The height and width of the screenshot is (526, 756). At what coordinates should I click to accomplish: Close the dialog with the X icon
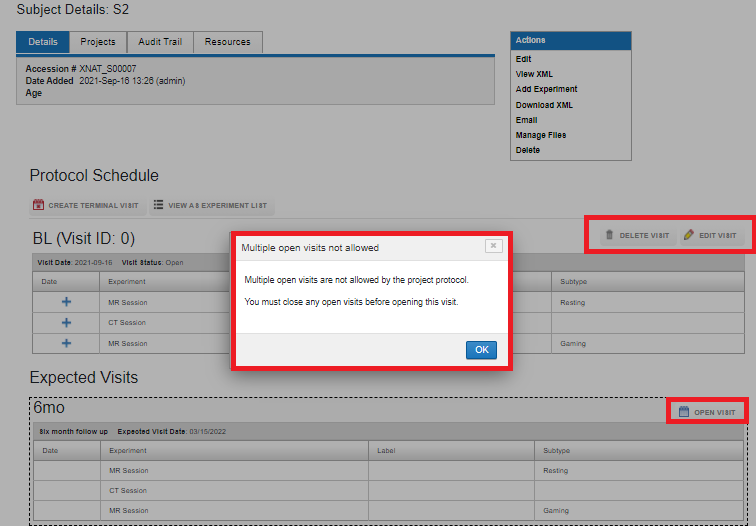point(493,245)
